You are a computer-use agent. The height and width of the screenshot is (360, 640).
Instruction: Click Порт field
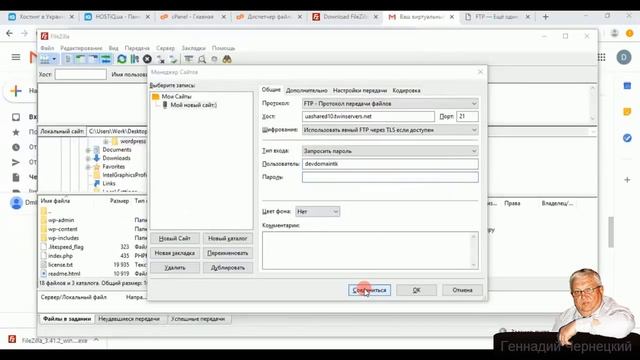point(467,116)
